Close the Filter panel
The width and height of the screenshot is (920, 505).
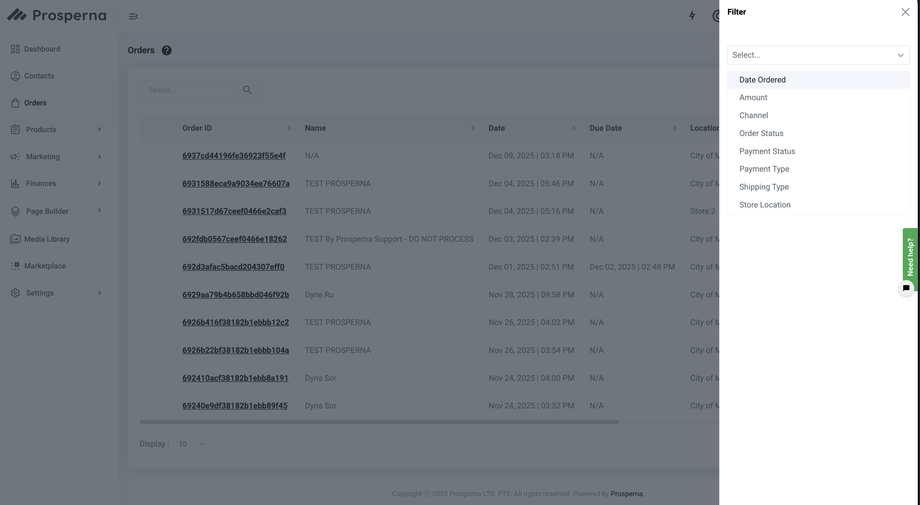905,12
